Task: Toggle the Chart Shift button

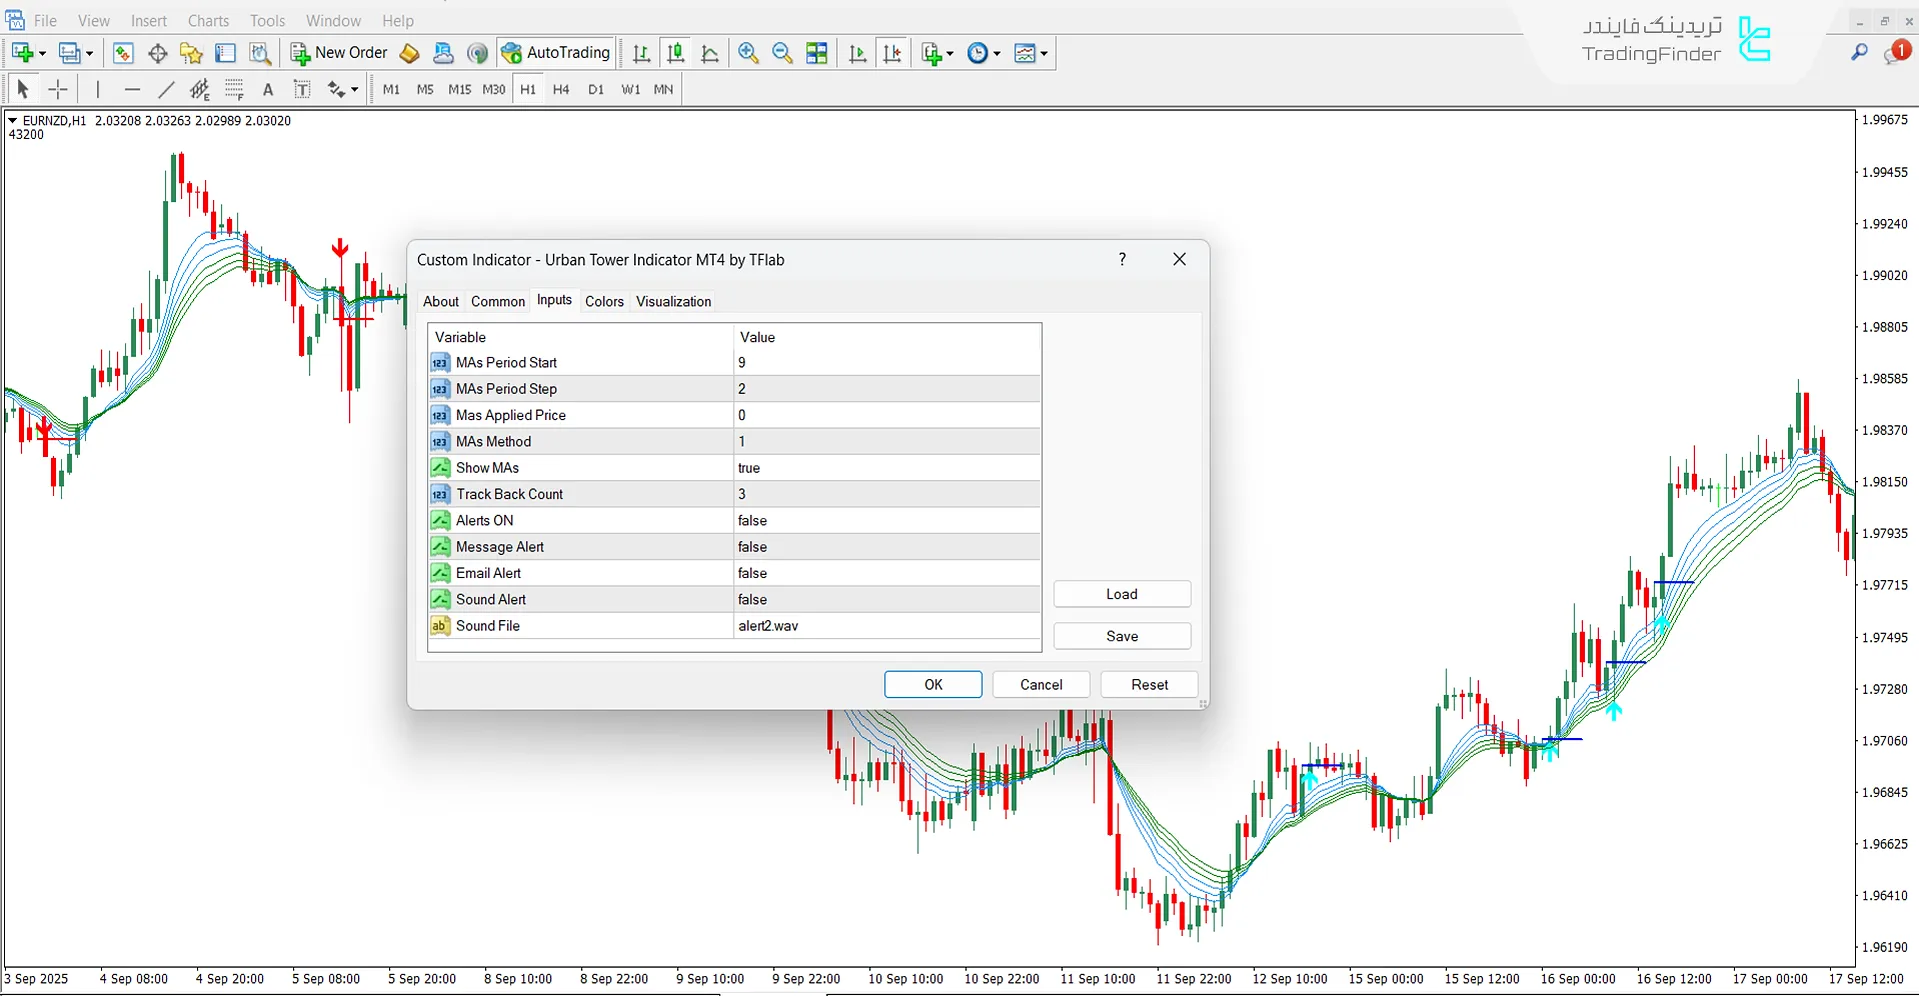Action: tap(892, 54)
